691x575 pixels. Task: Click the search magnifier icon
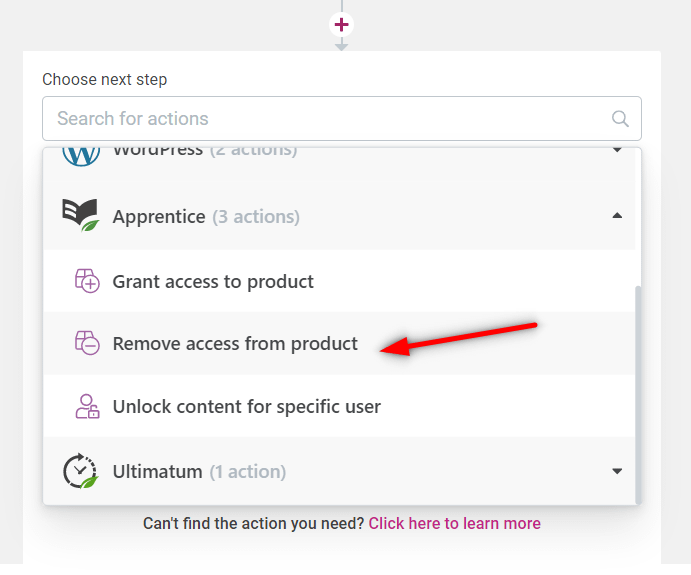(620, 119)
